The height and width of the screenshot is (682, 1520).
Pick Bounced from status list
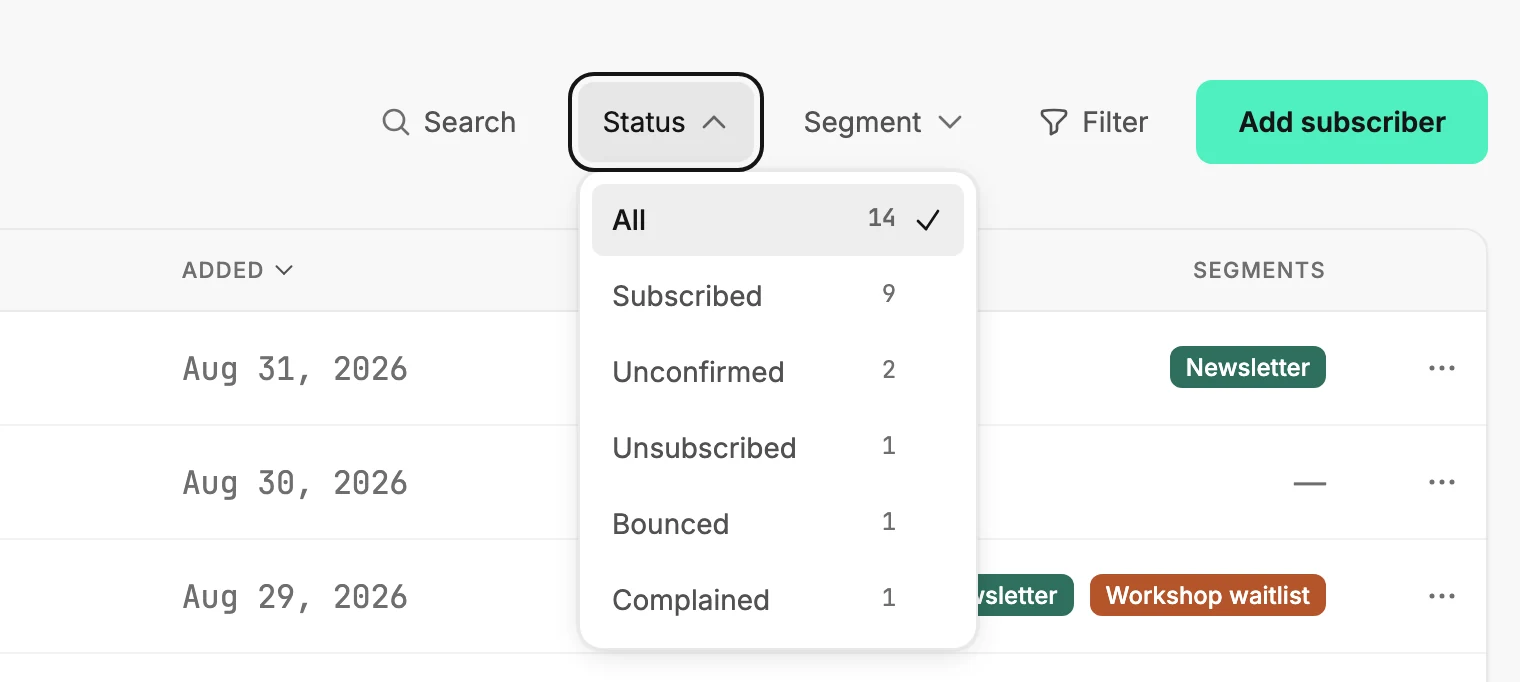coord(778,524)
